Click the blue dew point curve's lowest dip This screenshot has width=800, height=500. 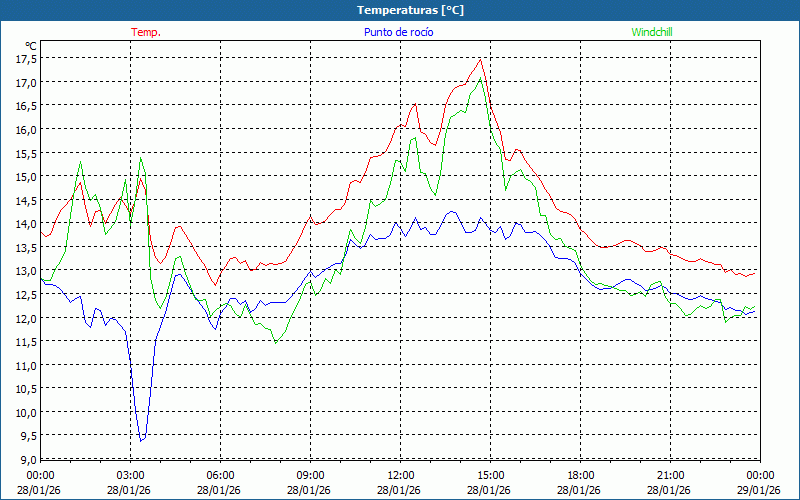[142, 440]
